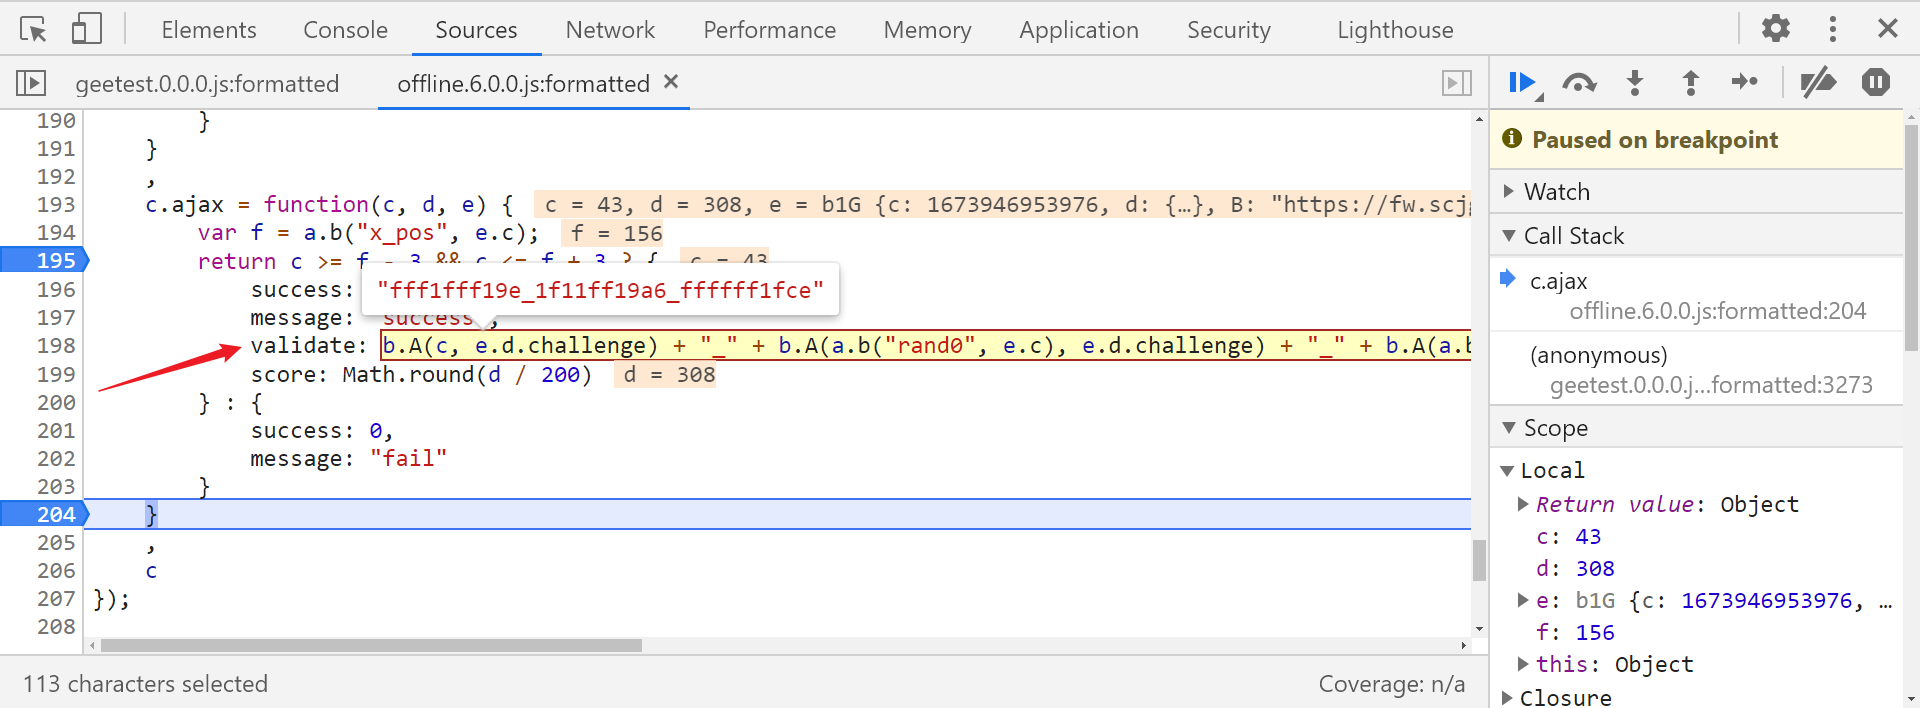Open the offline.6.0.0.js:formatted:204 location link
The width and height of the screenshot is (1920, 708).
pyautogui.click(x=1717, y=311)
